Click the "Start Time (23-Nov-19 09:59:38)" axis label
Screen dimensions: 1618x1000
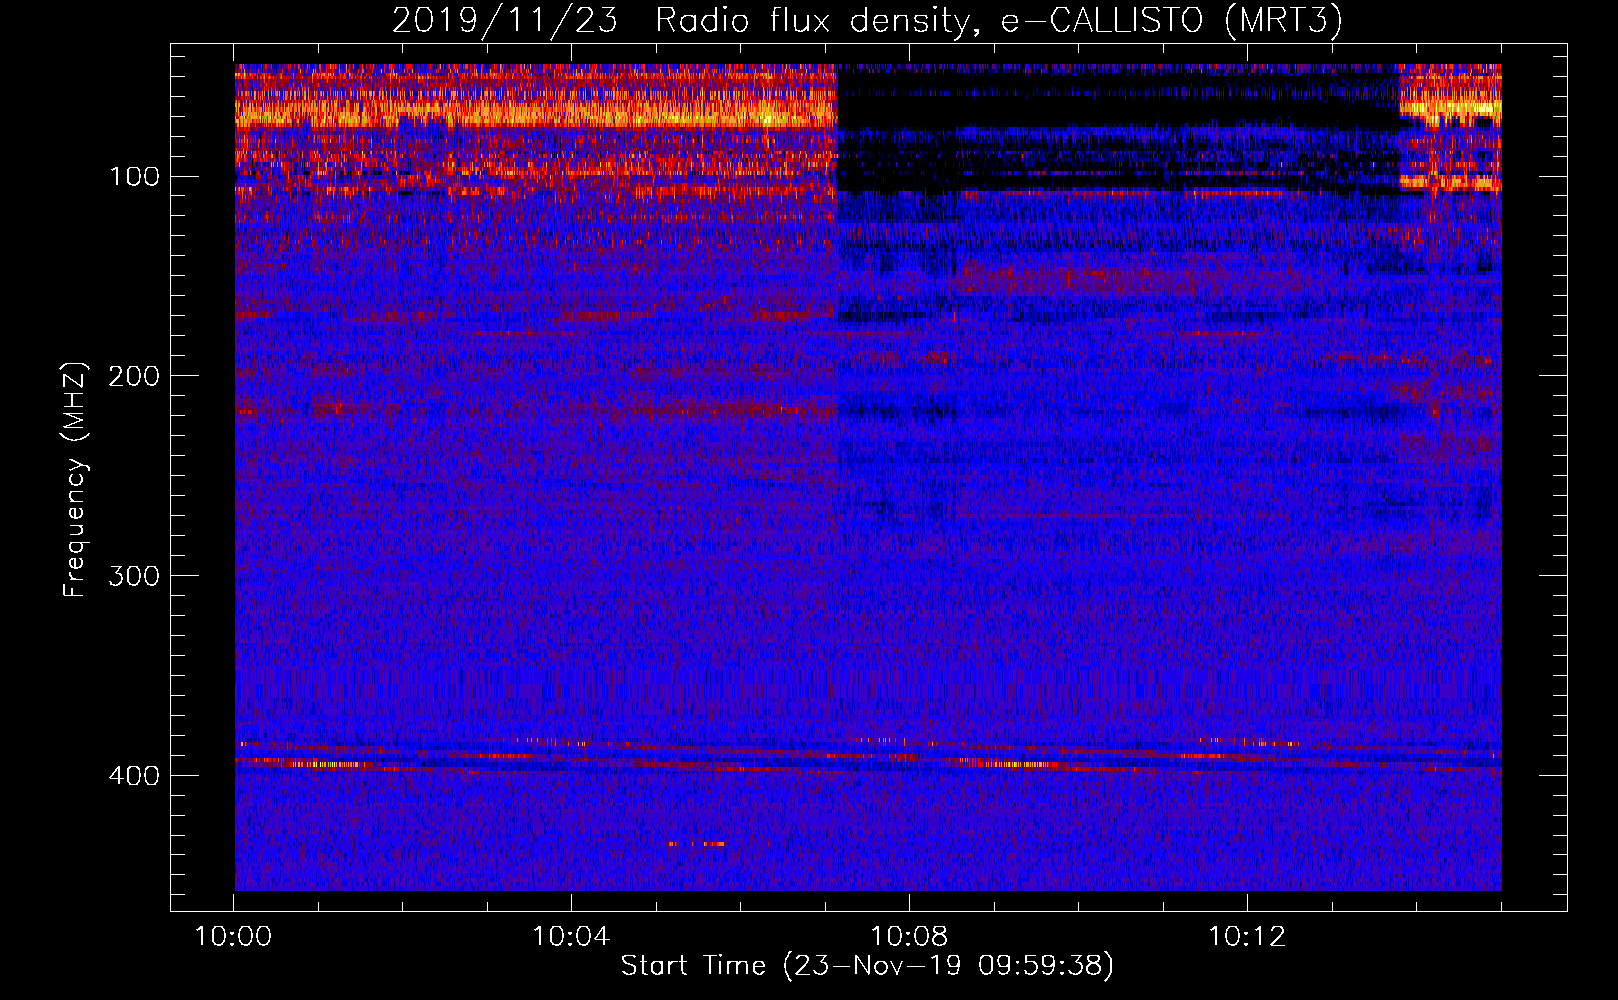[x=867, y=966]
